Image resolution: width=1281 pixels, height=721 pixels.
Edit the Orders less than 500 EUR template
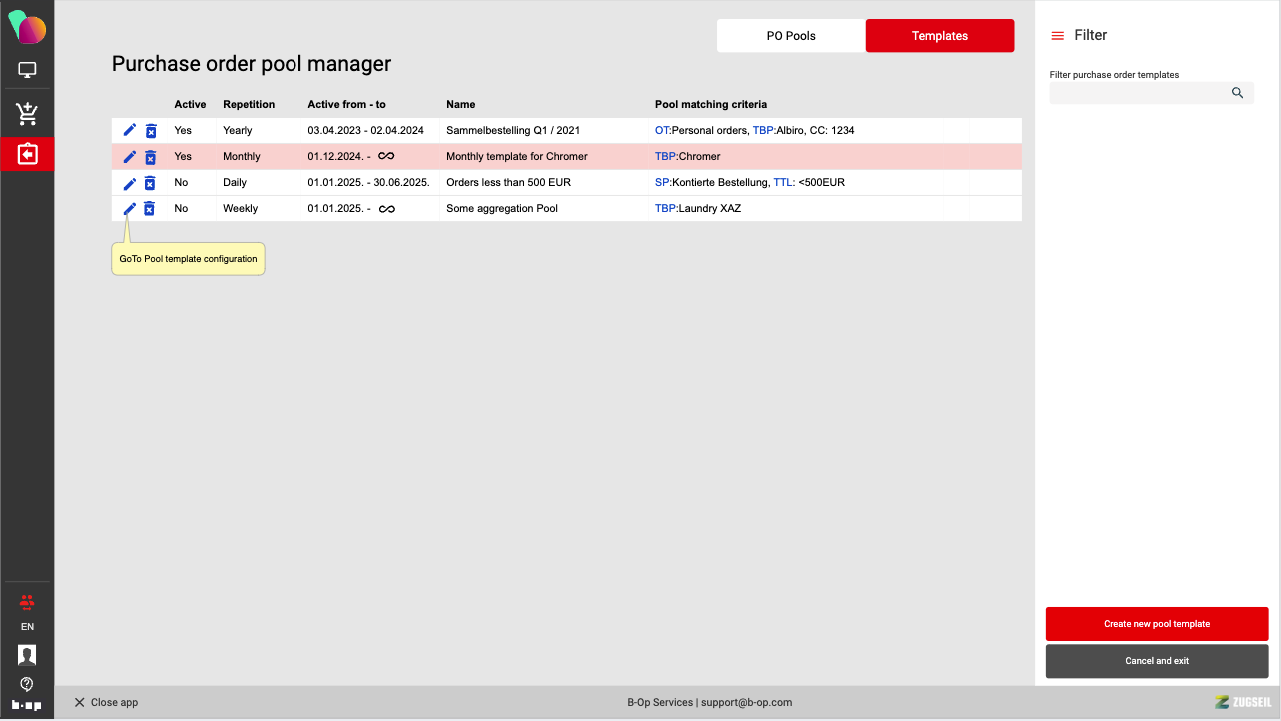129,183
